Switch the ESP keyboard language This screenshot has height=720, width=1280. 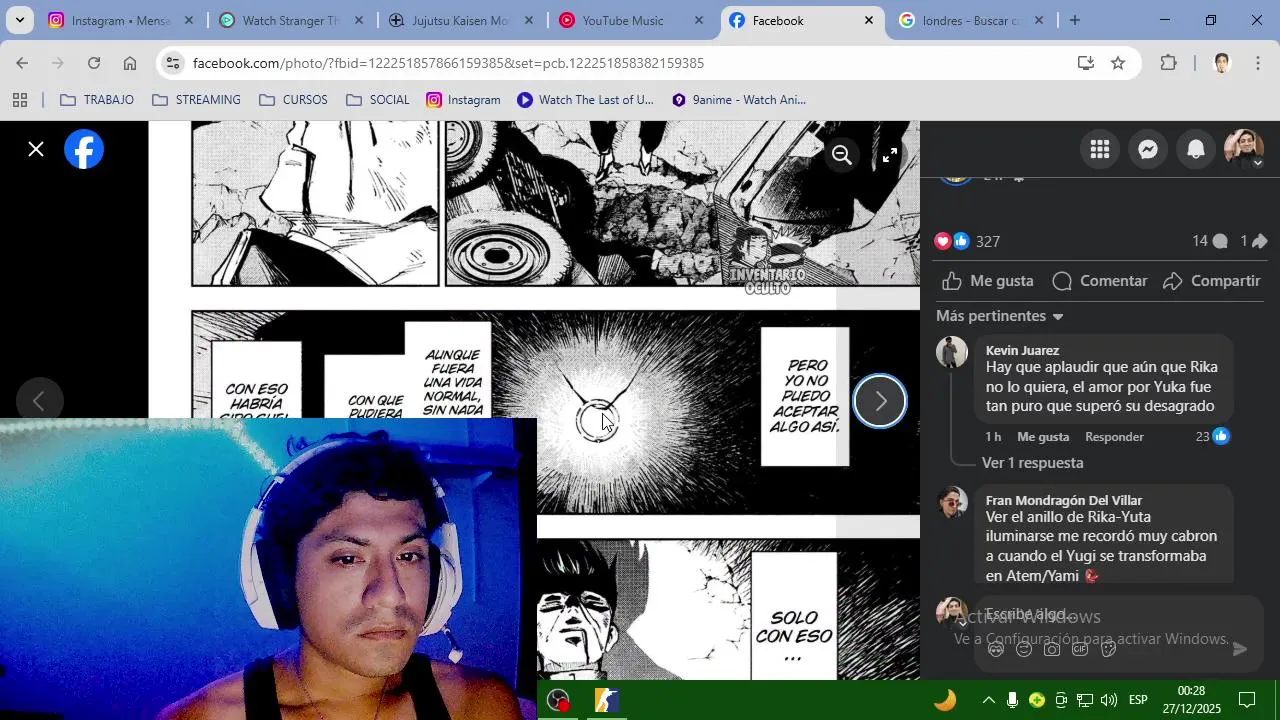coord(1139,700)
